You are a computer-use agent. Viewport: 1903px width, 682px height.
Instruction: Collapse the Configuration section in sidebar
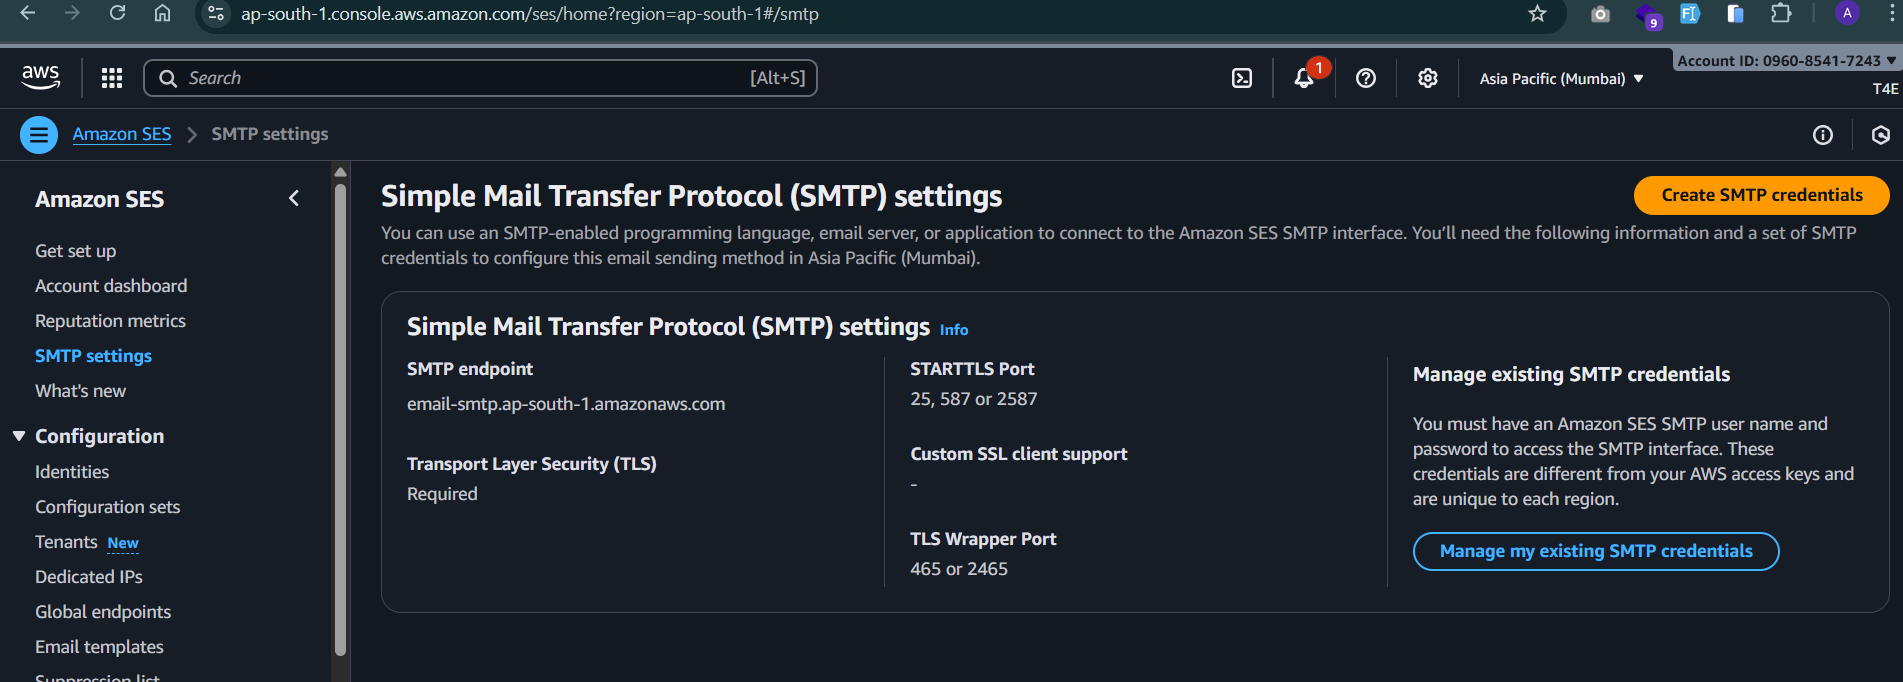(19, 436)
